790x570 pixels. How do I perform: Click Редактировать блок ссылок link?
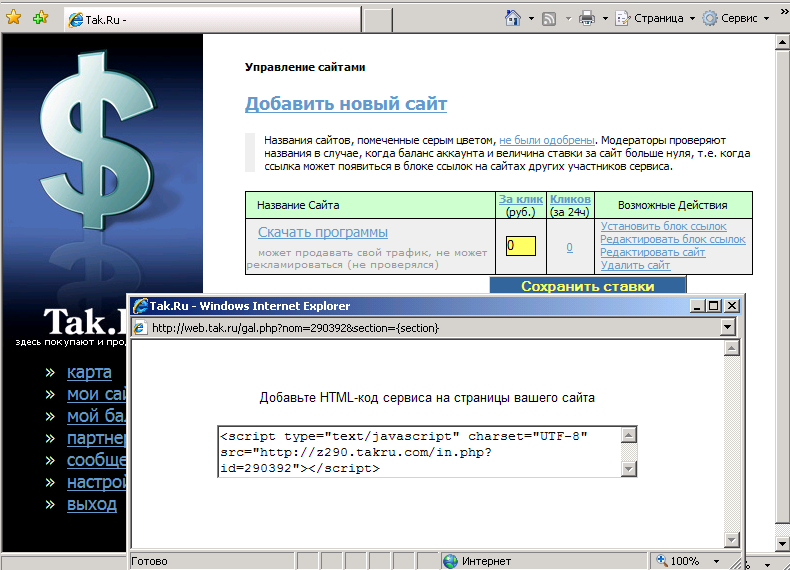pos(673,239)
